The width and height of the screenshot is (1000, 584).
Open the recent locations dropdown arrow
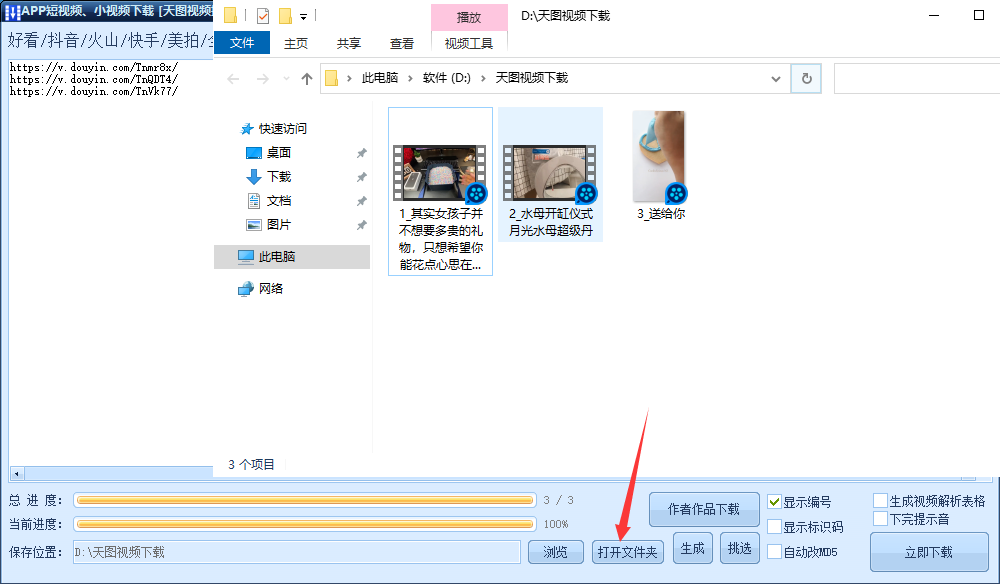pos(286,79)
